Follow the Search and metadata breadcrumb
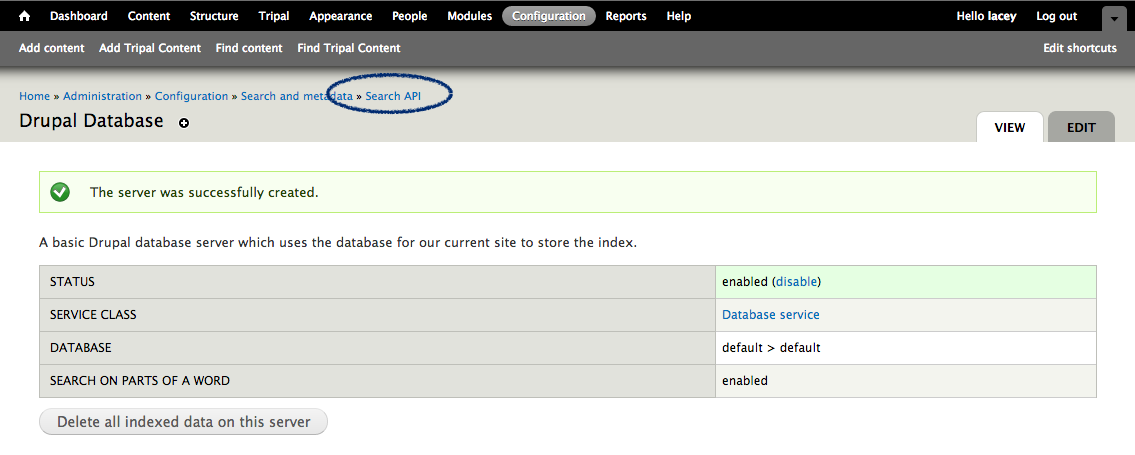 [x=296, y=96]
